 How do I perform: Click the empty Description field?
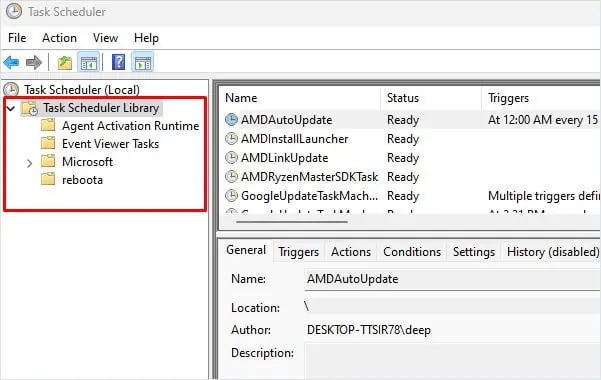pyautogui.click(x=452, y=361)
